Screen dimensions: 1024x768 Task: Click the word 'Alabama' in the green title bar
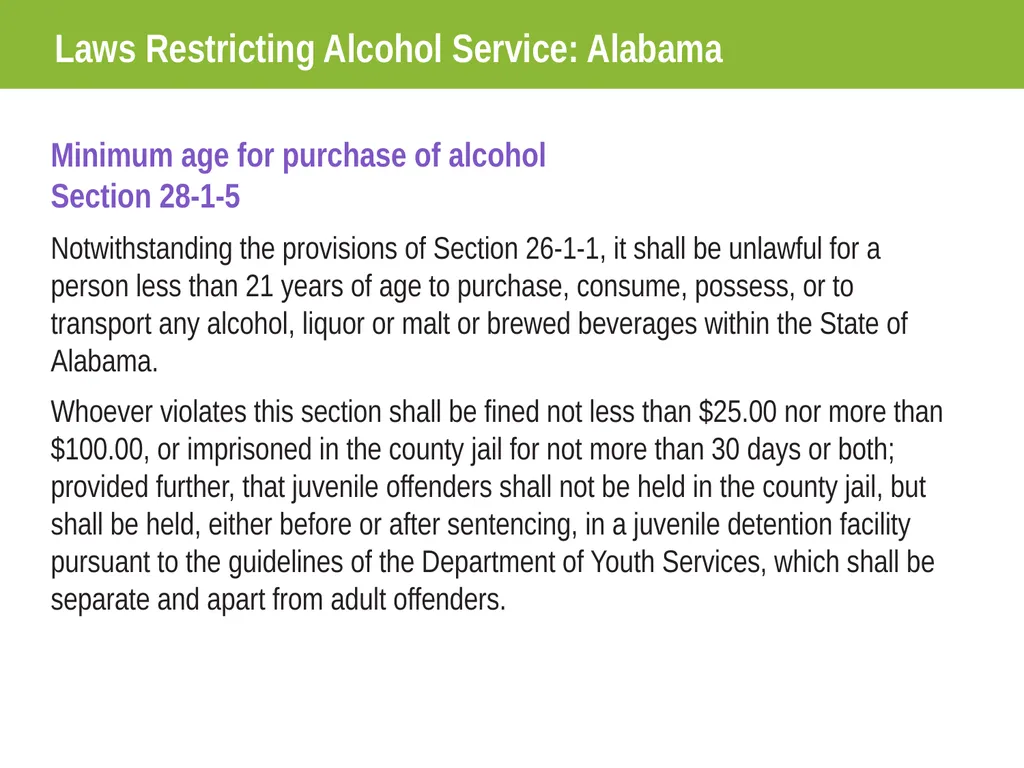click(654, 50)
